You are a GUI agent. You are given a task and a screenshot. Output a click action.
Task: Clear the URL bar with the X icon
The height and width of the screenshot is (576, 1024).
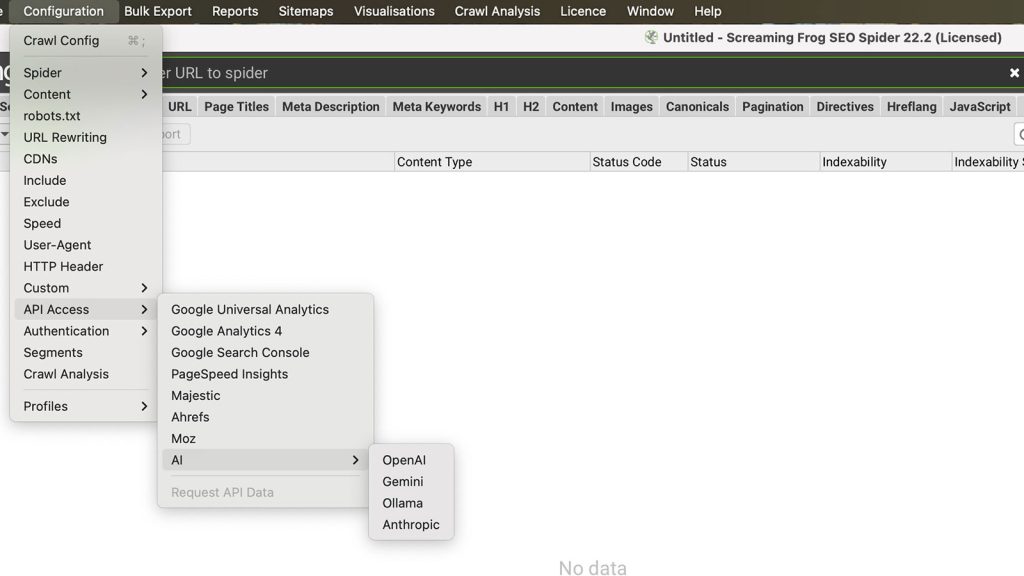[1014, 73]
